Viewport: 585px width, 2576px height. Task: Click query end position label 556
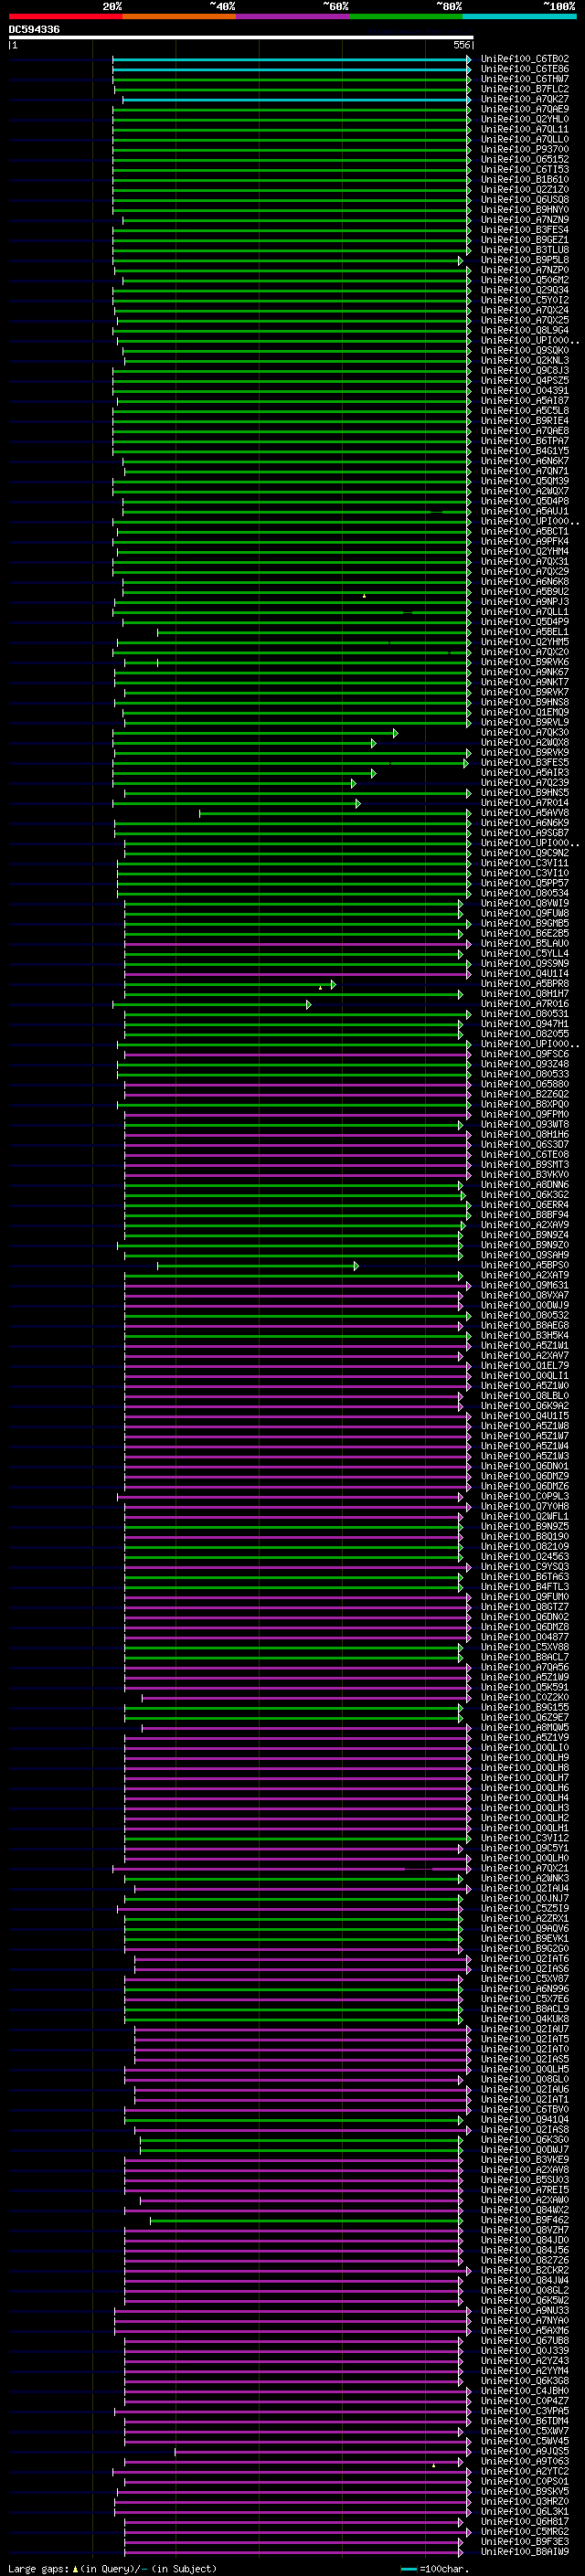[462, 45]
